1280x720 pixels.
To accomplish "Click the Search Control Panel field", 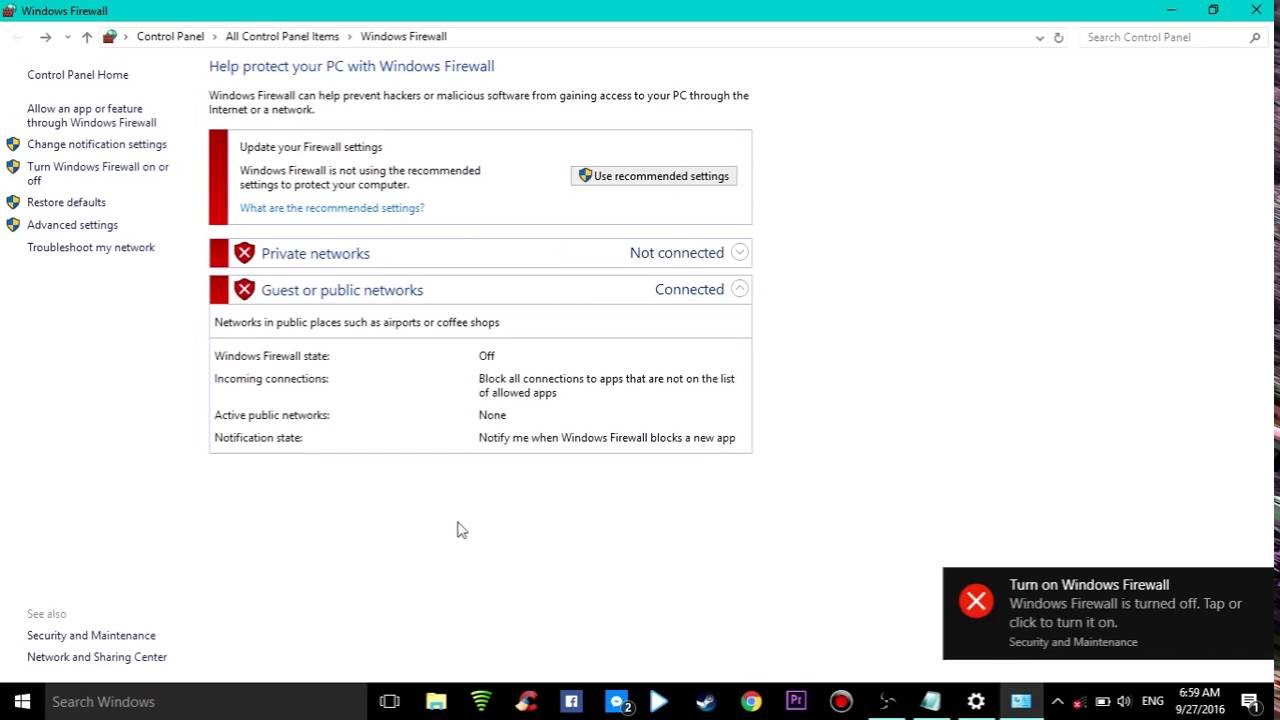I will click(x=1172, y=37).
